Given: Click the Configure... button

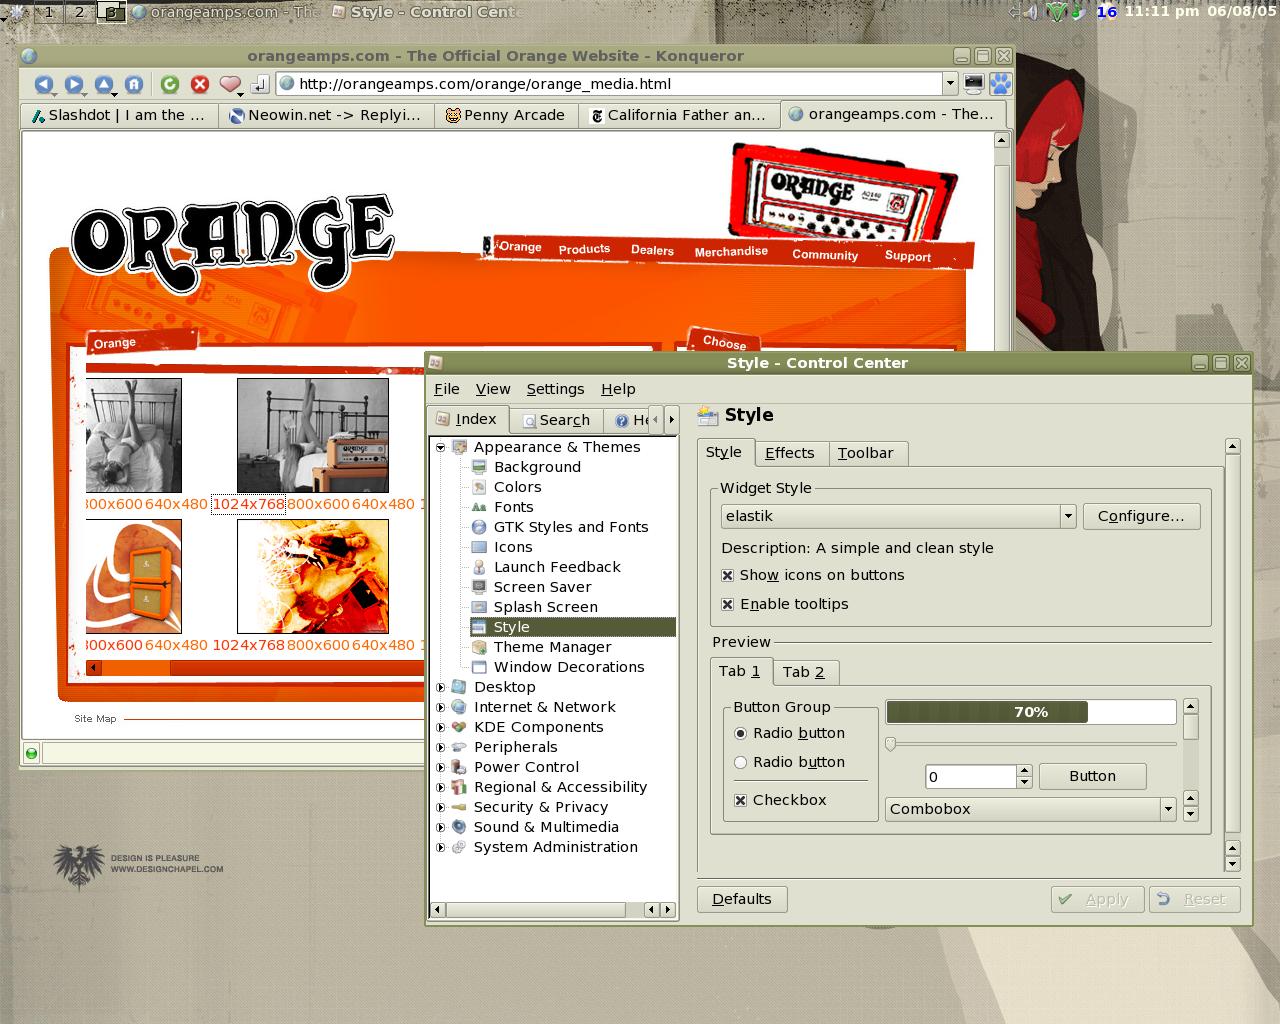Looking at the screenshot, I should coord(1141,516).
